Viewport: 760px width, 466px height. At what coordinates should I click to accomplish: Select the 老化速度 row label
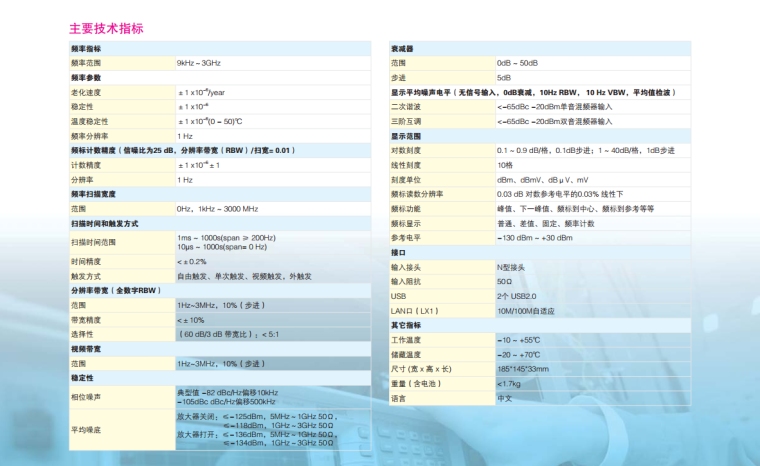[x=86, y=91]
